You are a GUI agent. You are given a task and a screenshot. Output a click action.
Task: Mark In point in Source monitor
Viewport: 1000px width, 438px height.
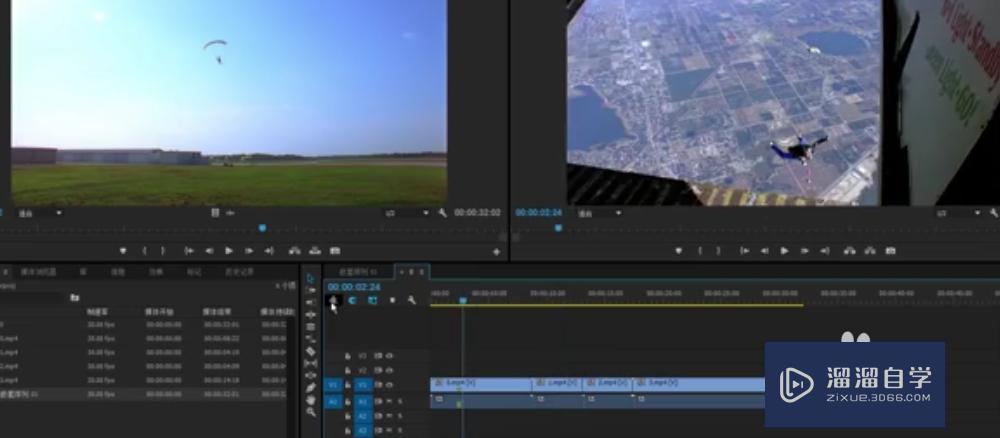[144, 251]
